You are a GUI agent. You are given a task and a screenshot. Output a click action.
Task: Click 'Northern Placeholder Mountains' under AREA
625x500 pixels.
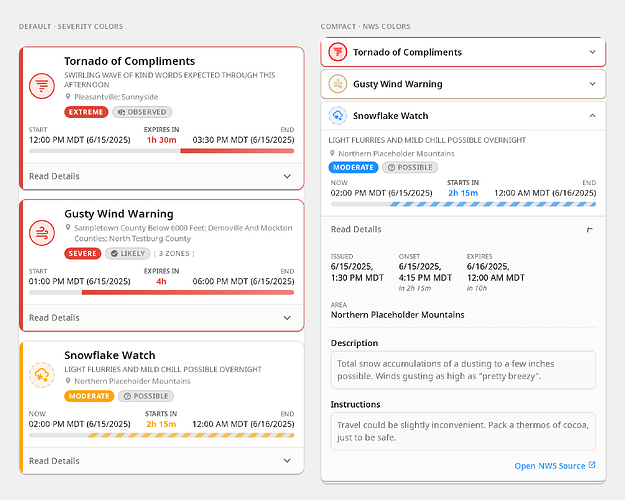397,315
